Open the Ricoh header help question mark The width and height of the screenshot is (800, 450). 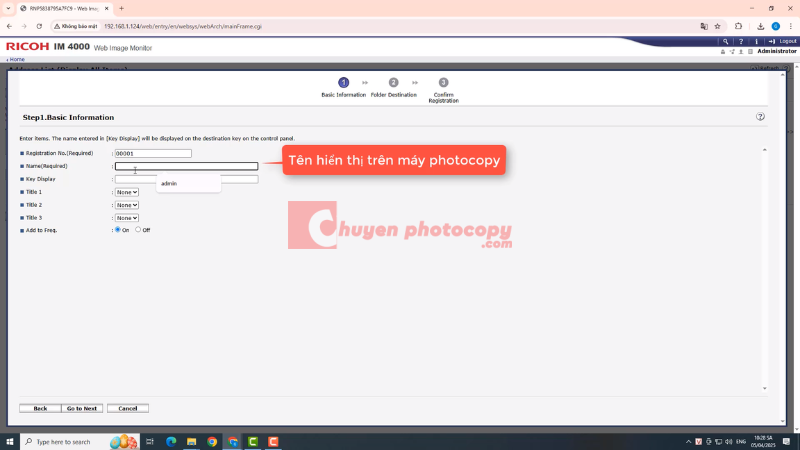tap(741, 41)
